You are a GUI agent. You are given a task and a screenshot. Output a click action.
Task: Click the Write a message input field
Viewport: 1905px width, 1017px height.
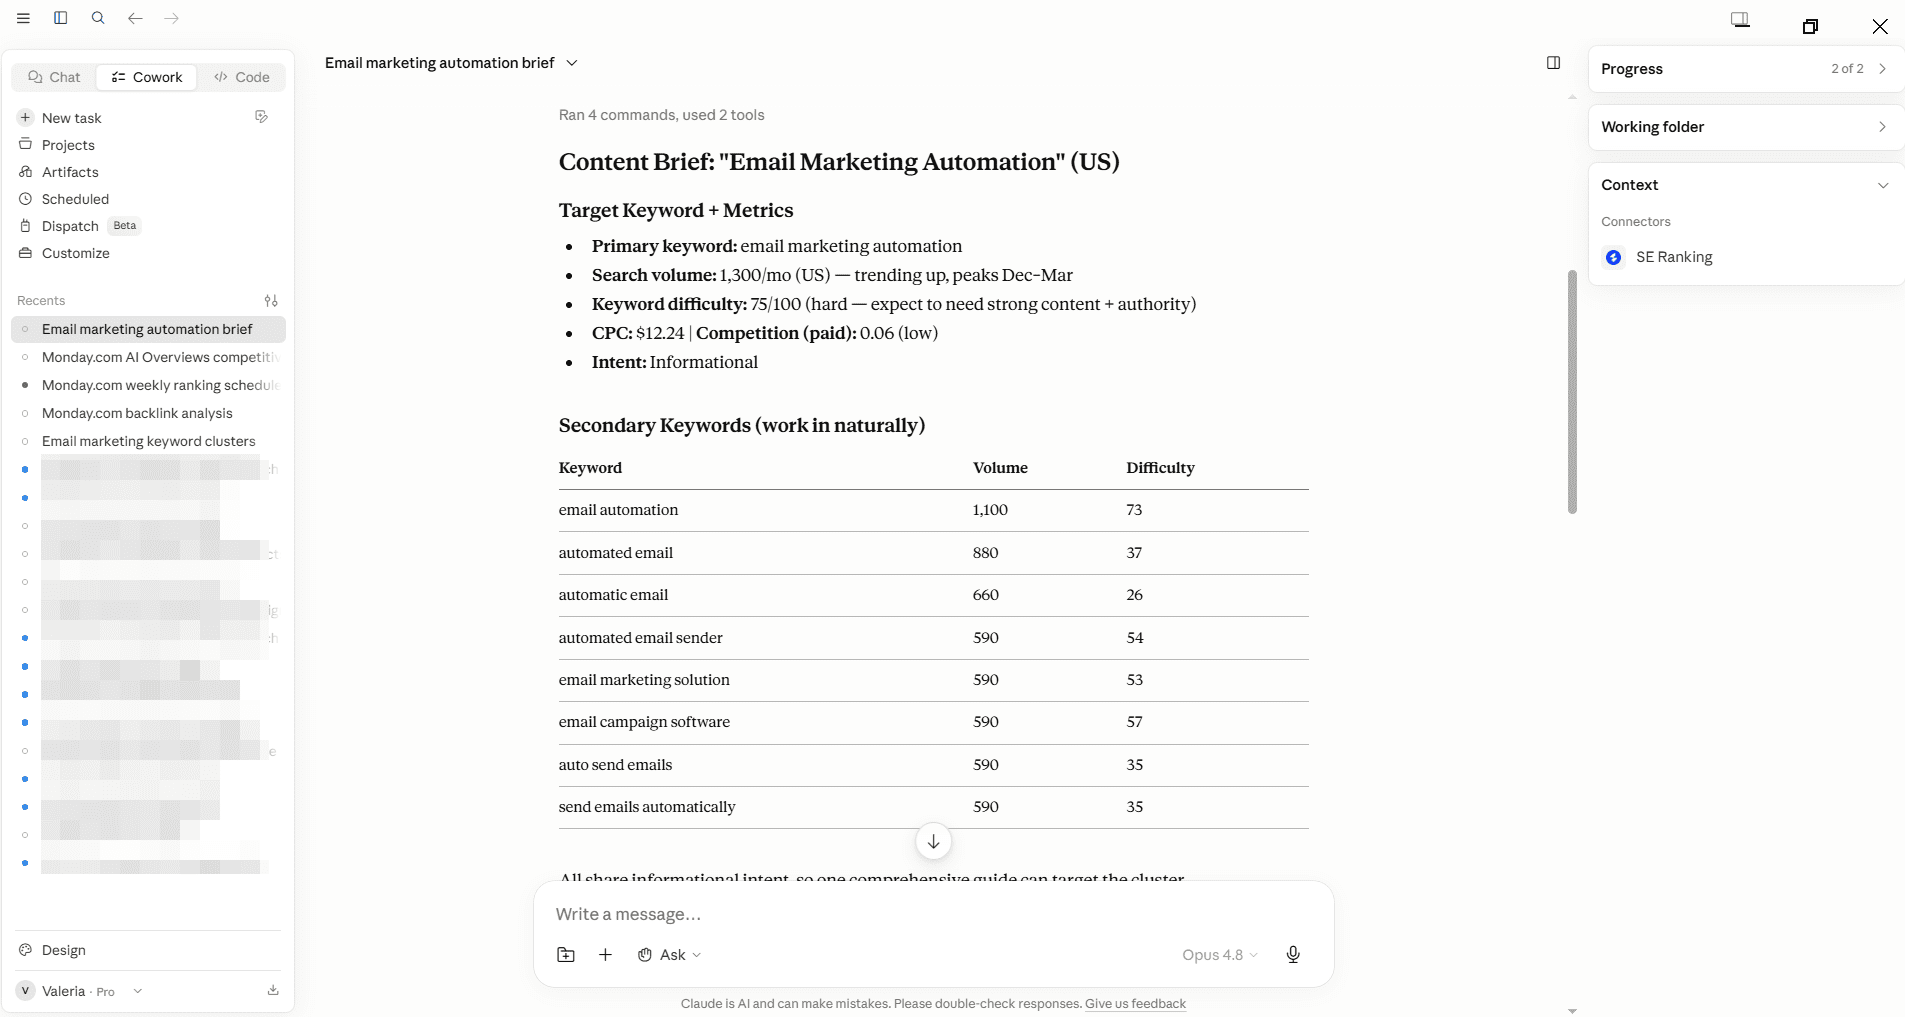(933, 914)
